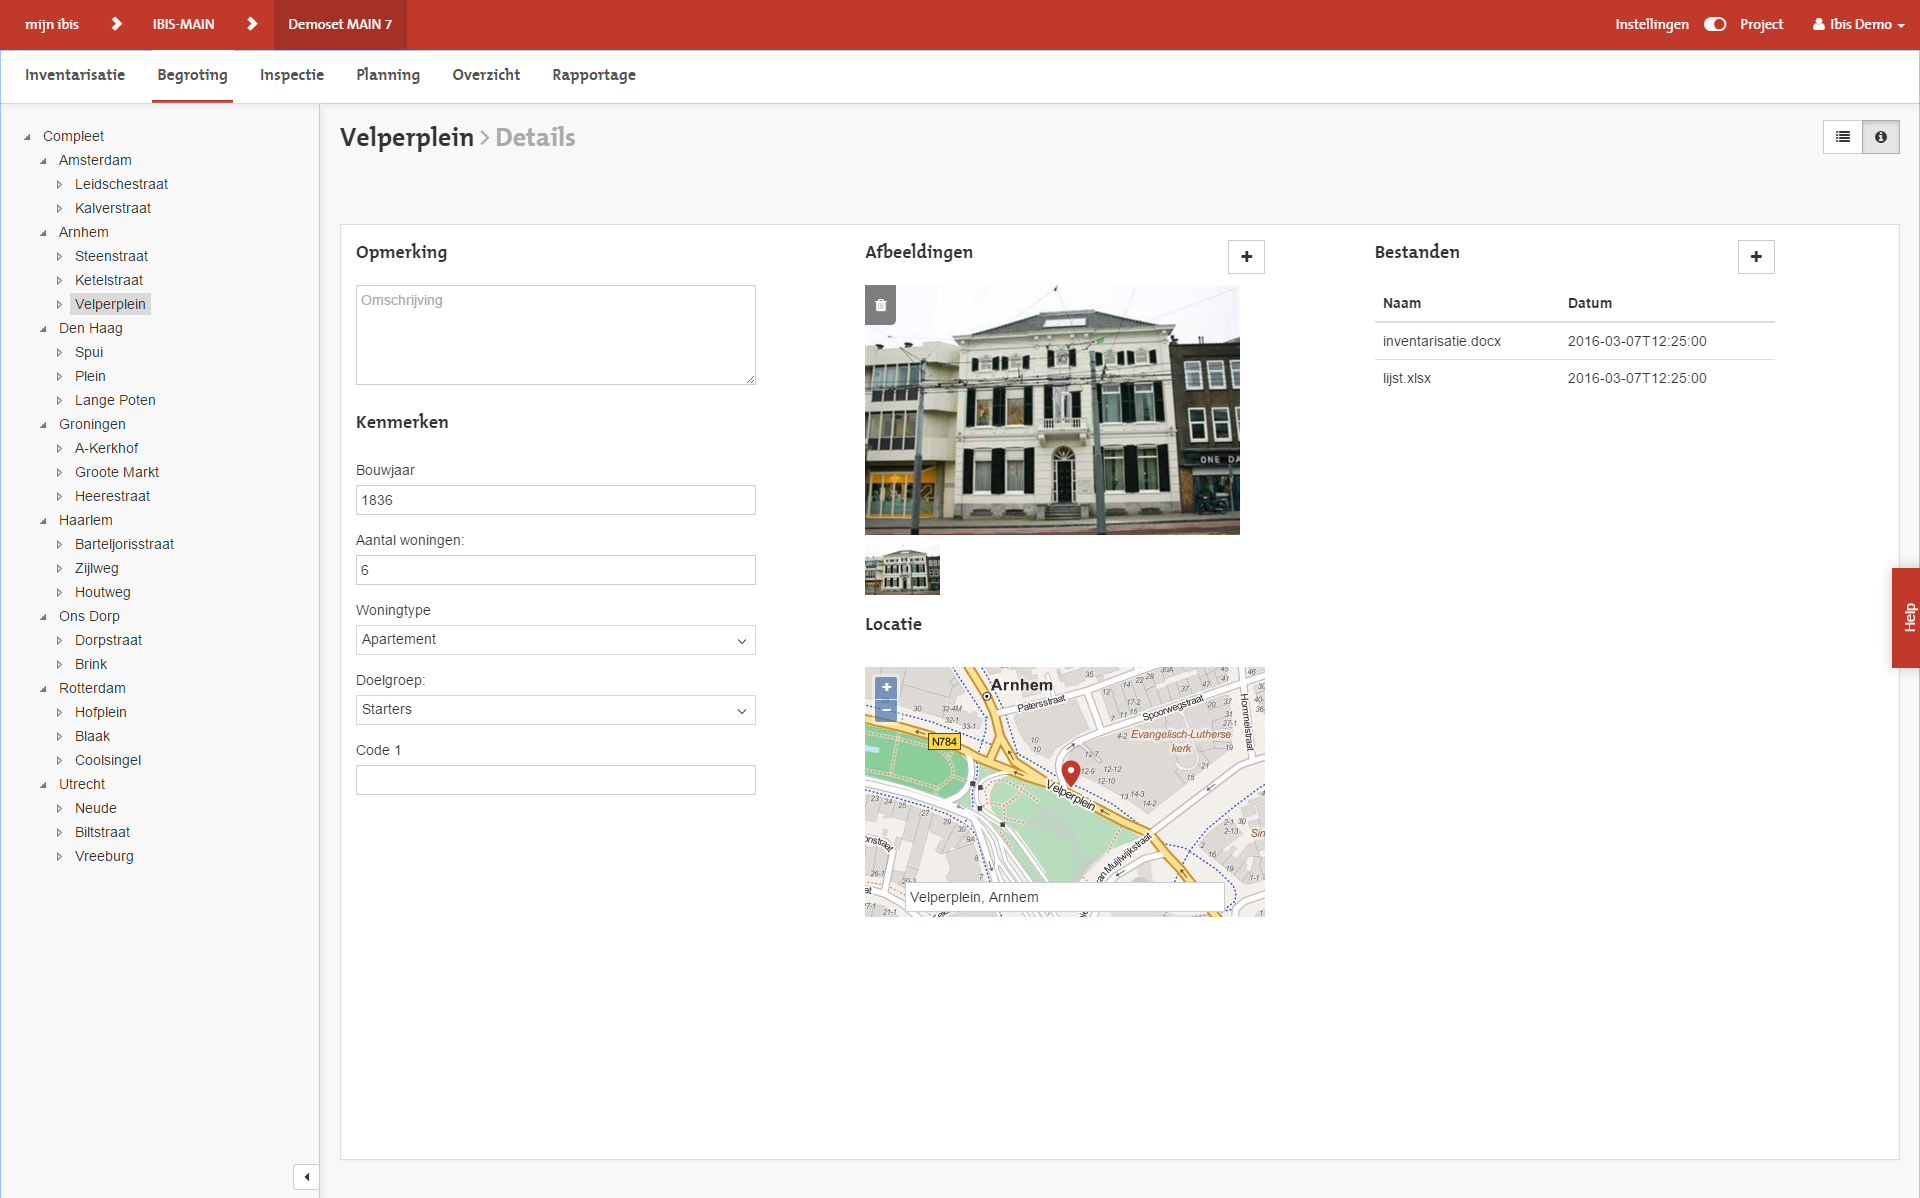This screenshot has height=1198, width=1920.
Task: Navigate to IBIS-MAIN breadcrumb
Action: (183, 24)
